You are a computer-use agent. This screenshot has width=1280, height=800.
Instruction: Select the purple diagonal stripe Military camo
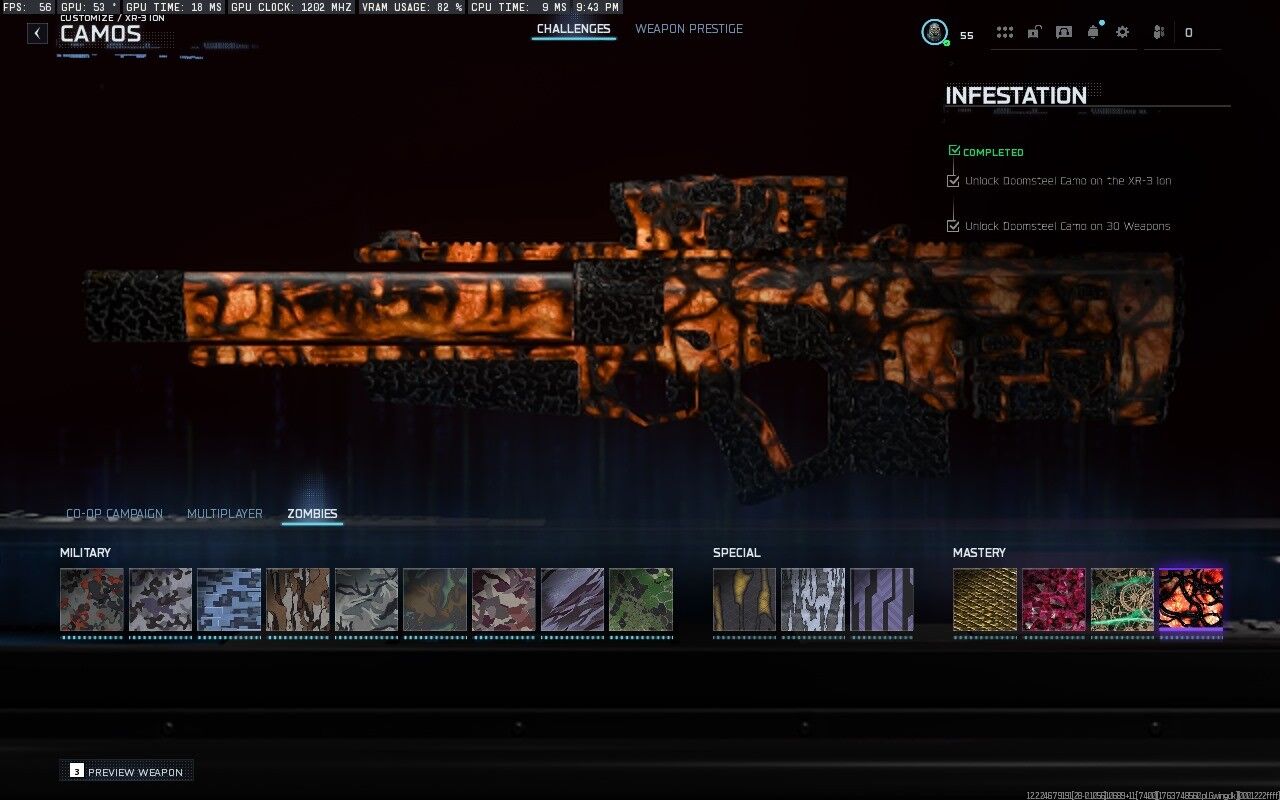click(572, 600)
